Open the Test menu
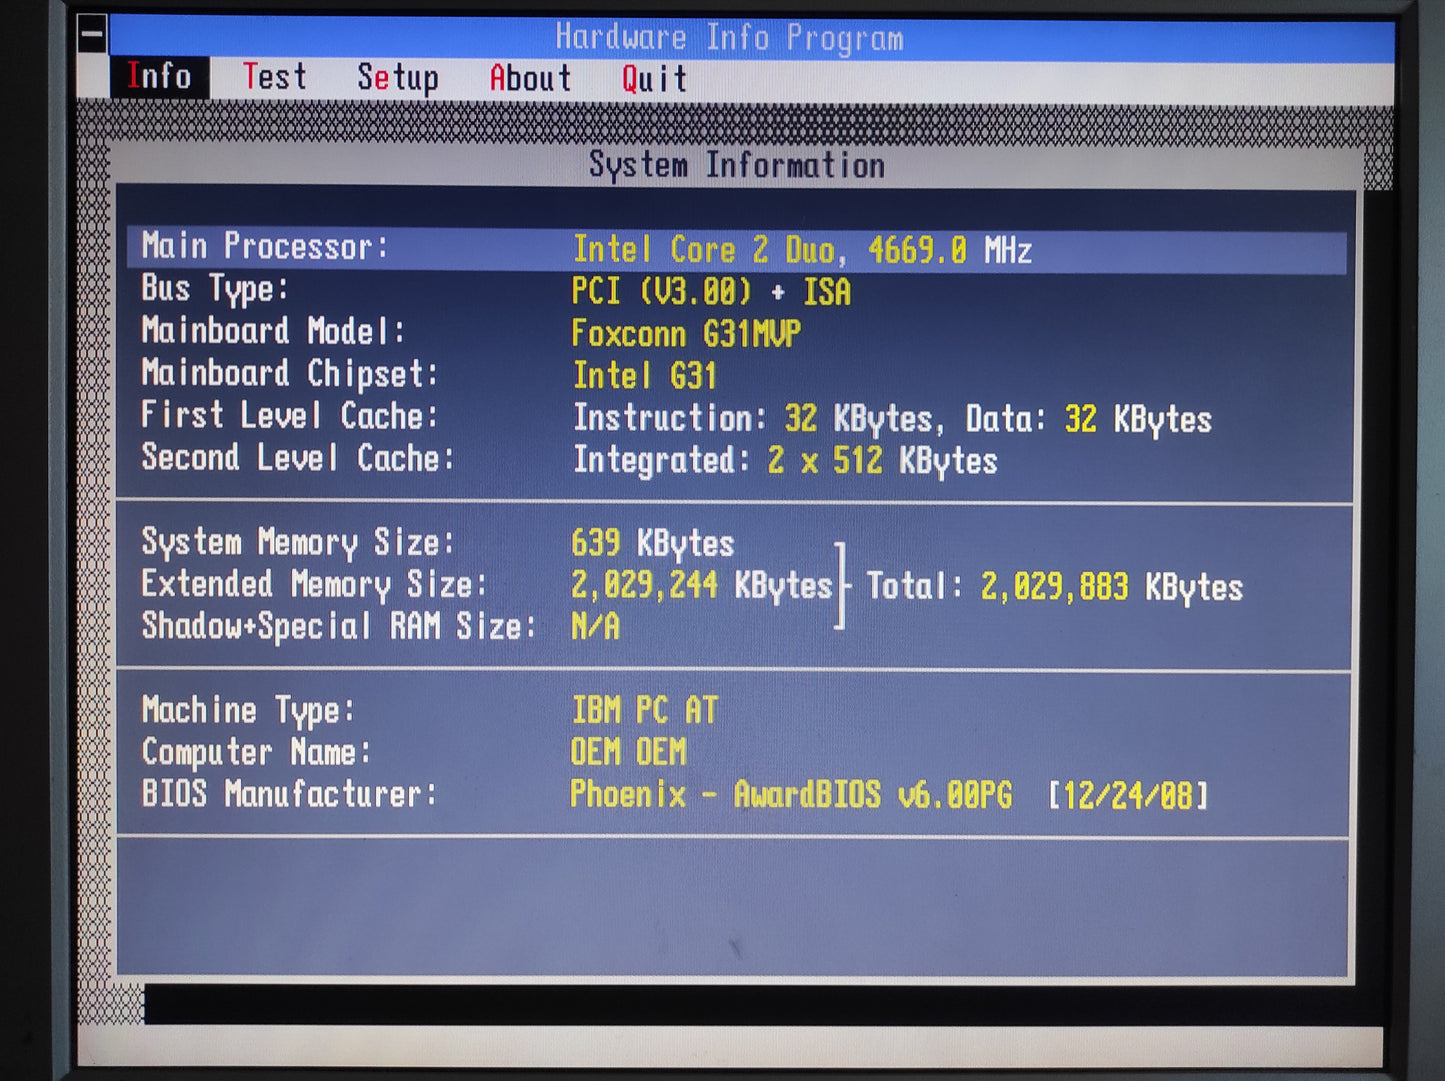 (274, 77)
